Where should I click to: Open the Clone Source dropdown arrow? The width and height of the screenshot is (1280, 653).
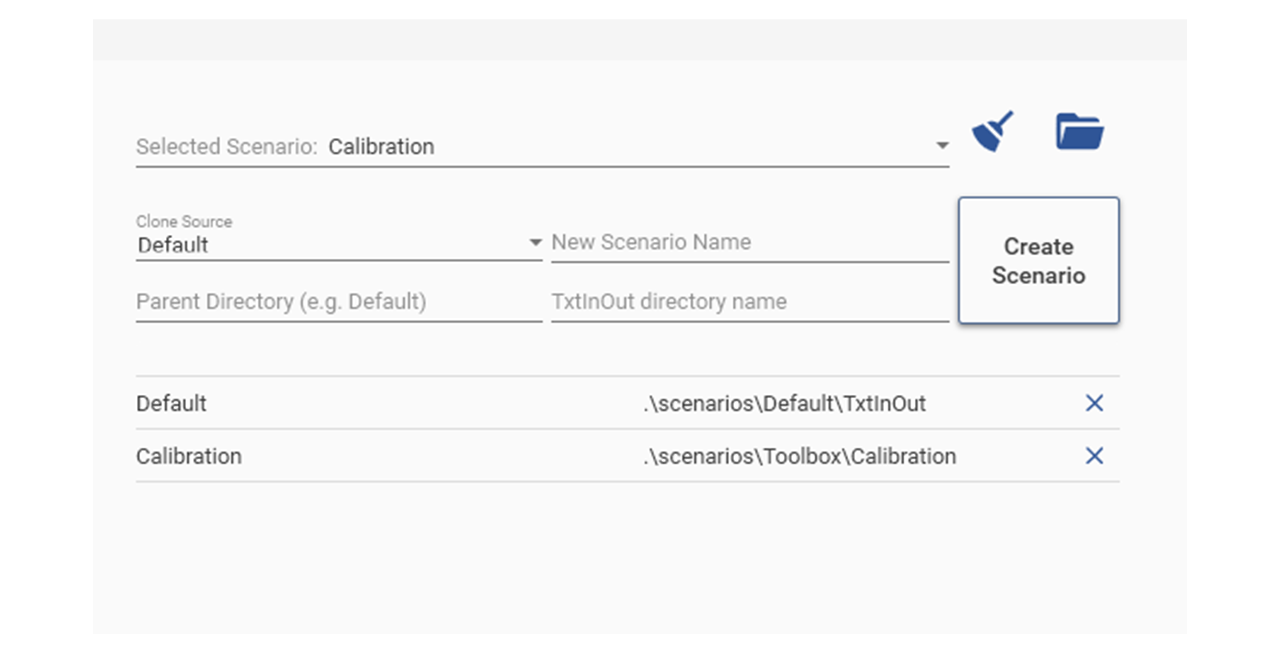pyautogui.click(x=534, y=243)
